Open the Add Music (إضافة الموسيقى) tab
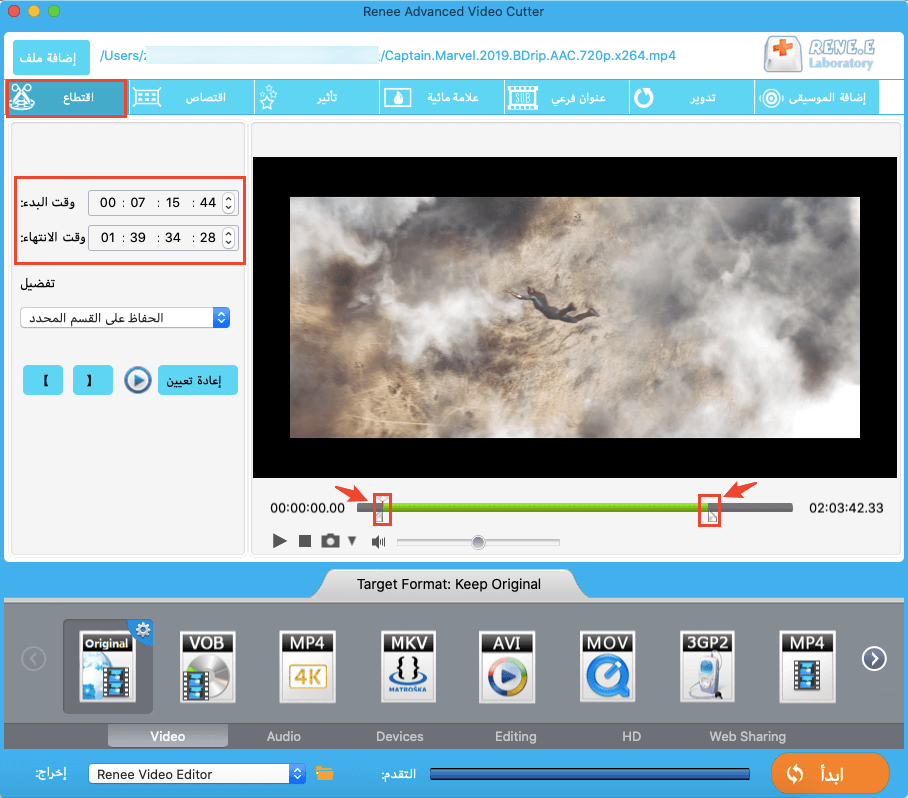Screen dimensions: 908x798 (817, 97)
